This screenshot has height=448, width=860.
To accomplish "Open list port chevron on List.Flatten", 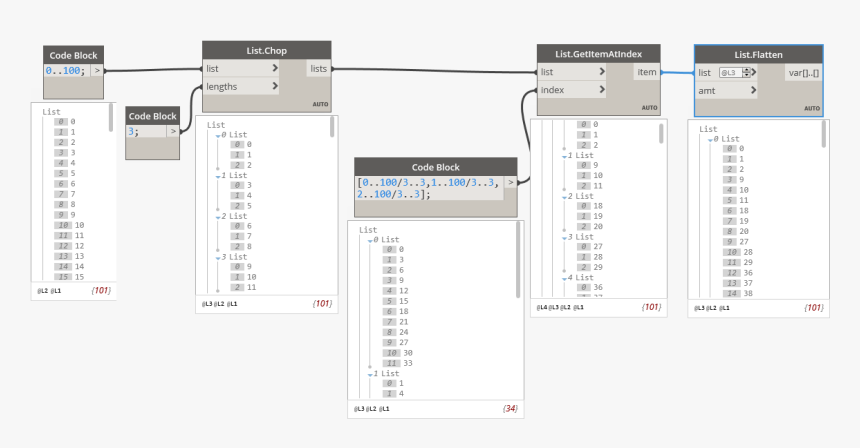I will (754, 72).
